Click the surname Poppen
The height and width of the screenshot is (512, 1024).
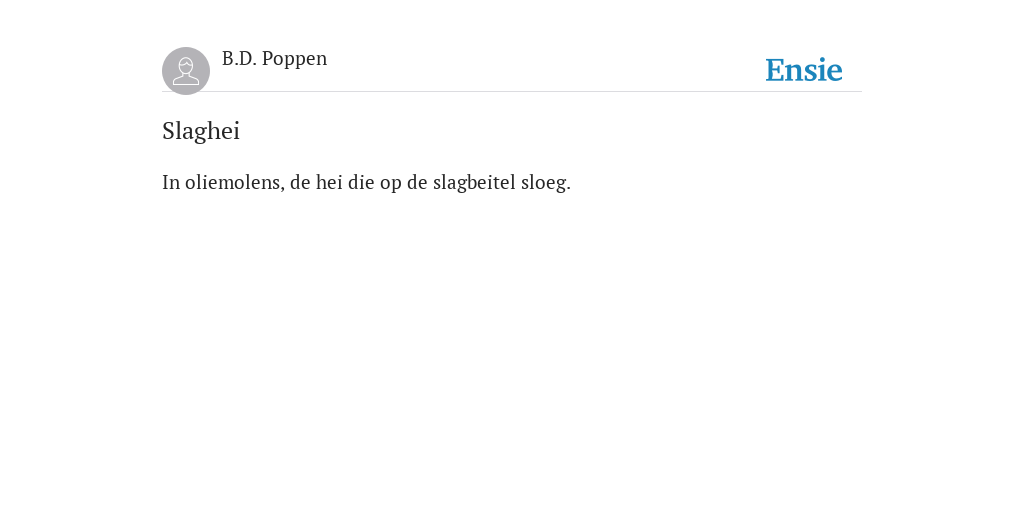pyautogui.click(x=295, y=59)
